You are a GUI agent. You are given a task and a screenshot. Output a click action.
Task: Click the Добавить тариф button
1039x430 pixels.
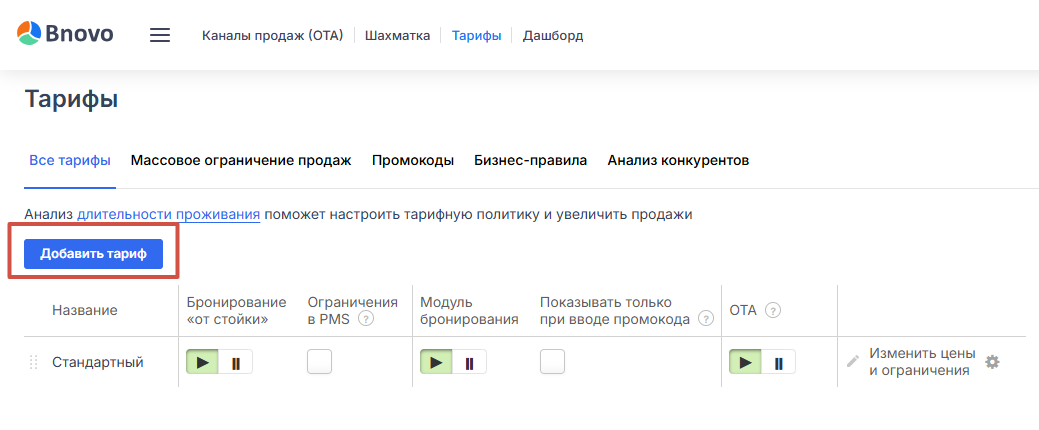[x=93, y=254]
